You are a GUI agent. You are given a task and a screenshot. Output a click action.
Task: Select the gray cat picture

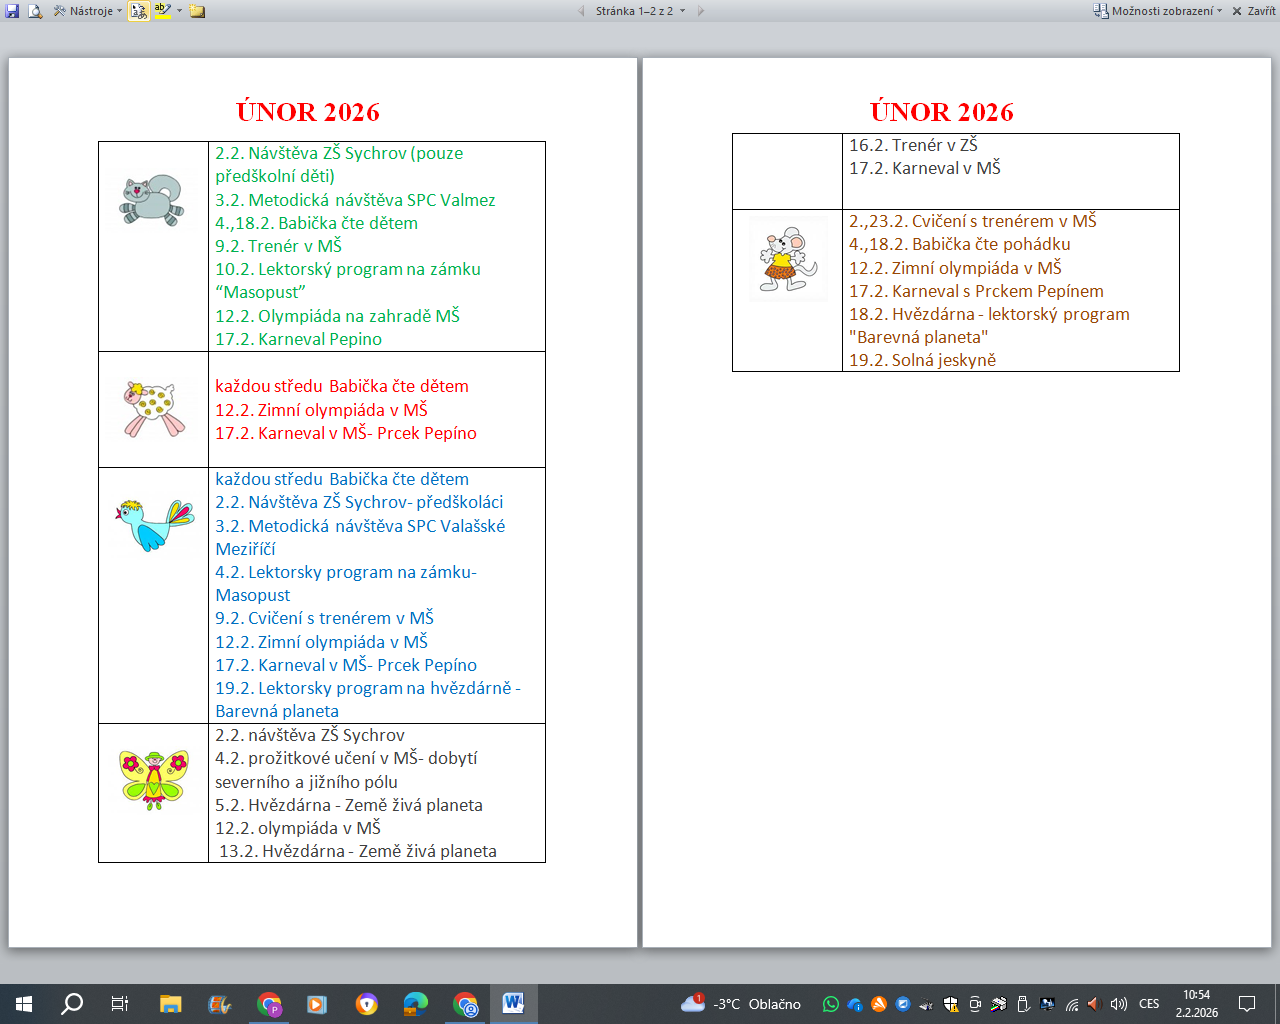click(x=152, y=199)
